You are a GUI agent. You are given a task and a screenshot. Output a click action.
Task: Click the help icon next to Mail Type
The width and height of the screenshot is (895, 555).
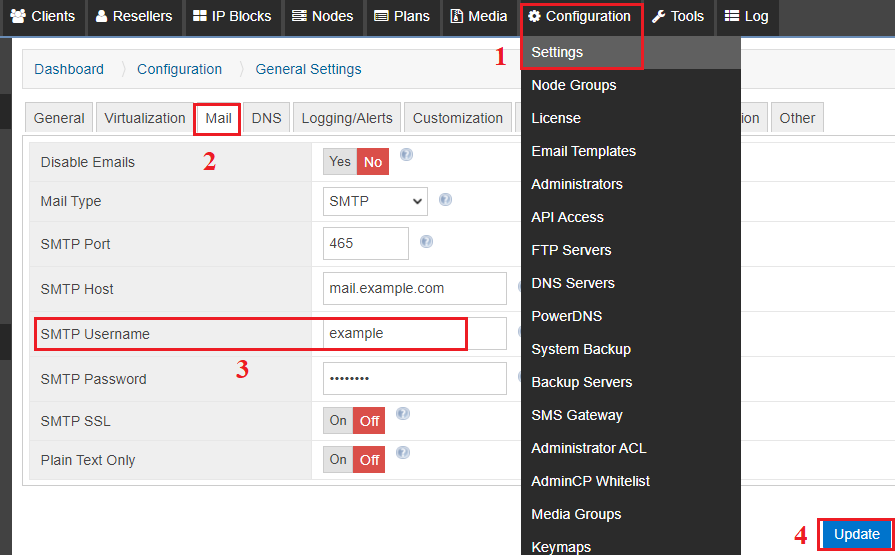(x=445, y=199)
